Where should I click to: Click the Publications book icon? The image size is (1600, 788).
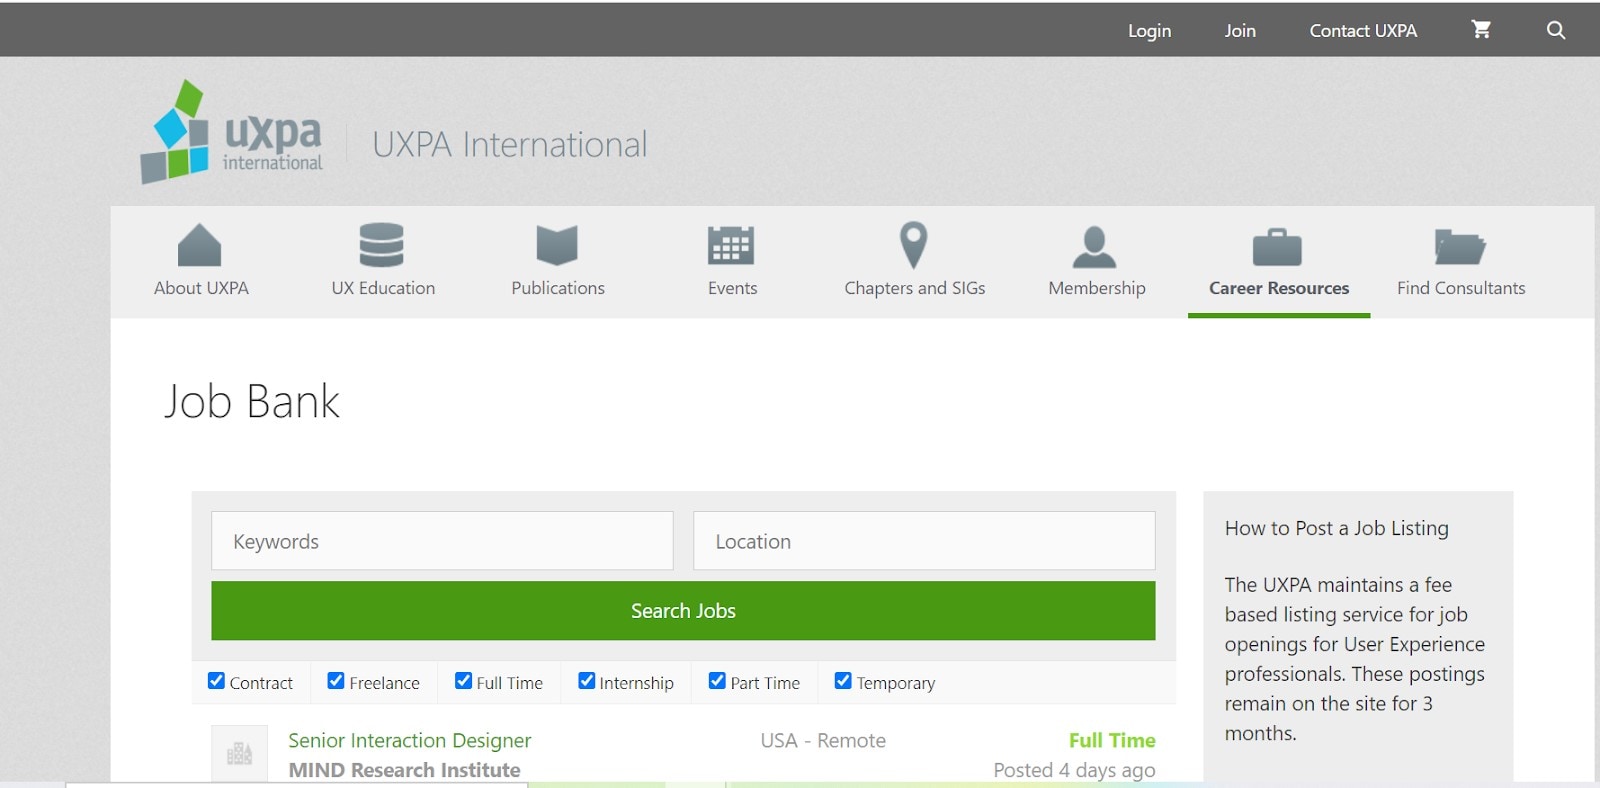pos(557,245)
